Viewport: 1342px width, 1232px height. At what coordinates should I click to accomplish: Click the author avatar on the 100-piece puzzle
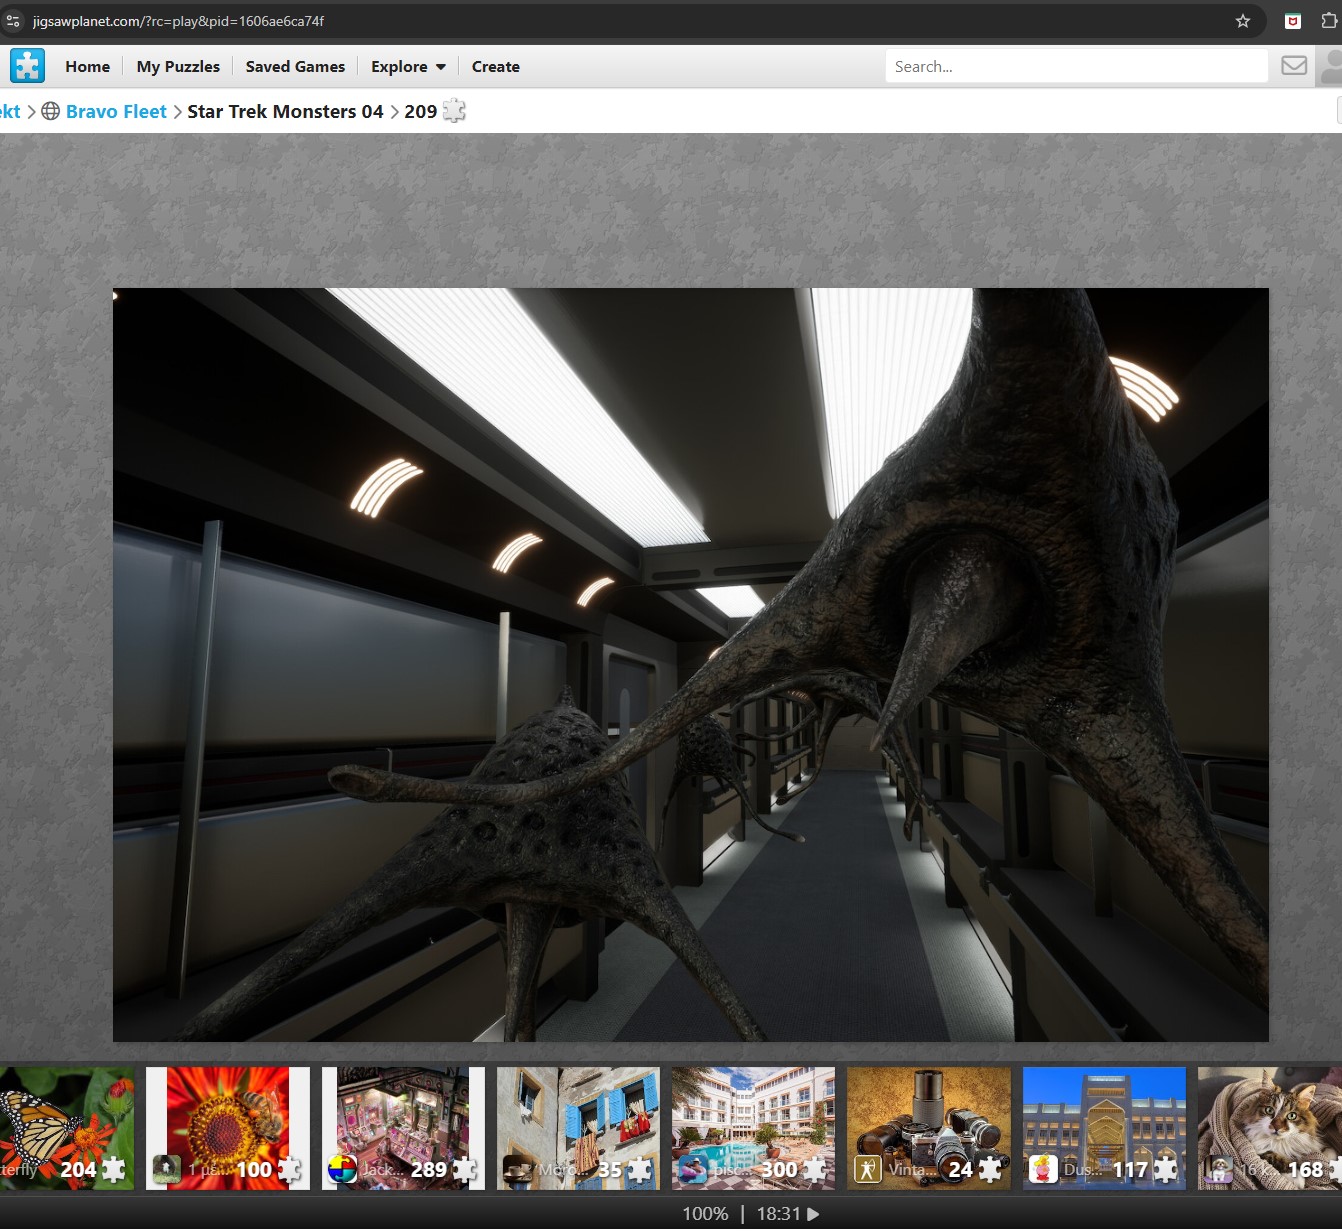tap(166, 1169)
